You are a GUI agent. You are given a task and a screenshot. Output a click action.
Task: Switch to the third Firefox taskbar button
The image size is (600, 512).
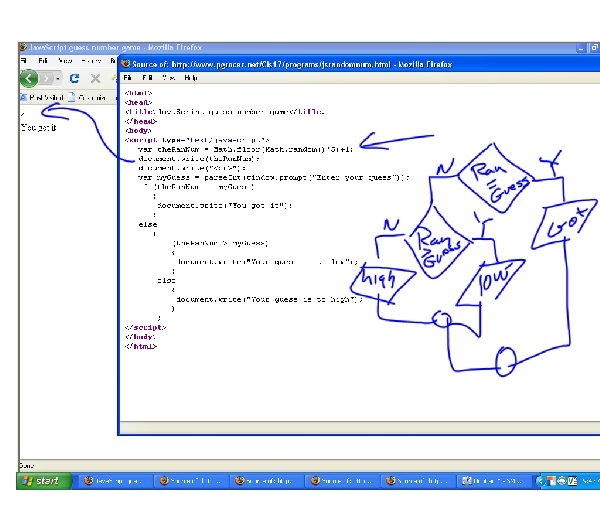[267, 481]
